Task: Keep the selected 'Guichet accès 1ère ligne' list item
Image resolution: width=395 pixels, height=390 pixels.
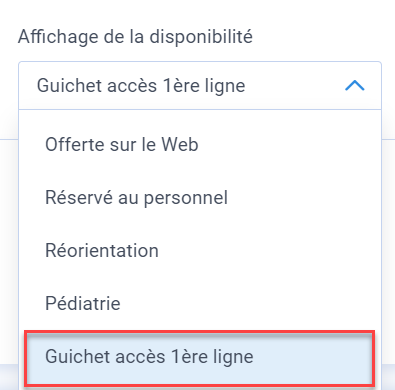Action: 200,357
